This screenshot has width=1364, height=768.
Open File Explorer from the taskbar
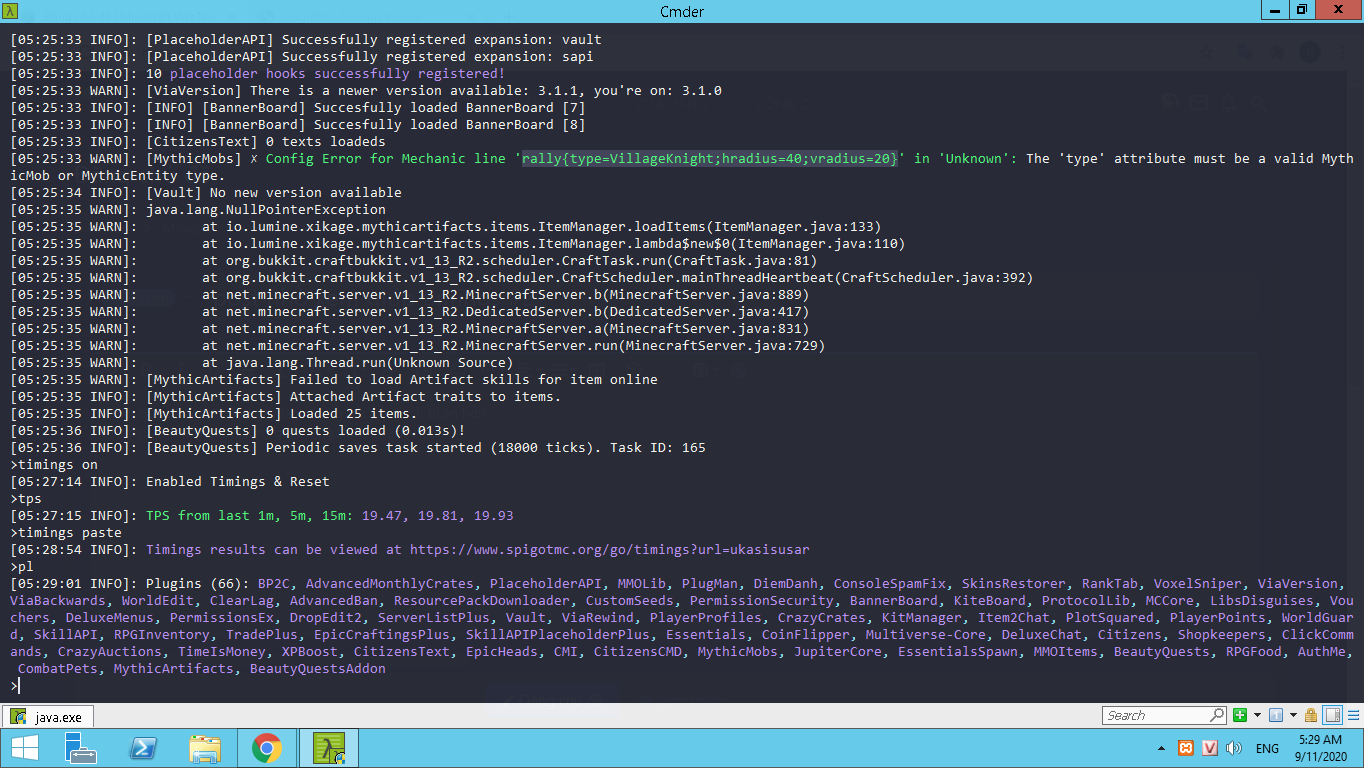click(x=205, y=748)
